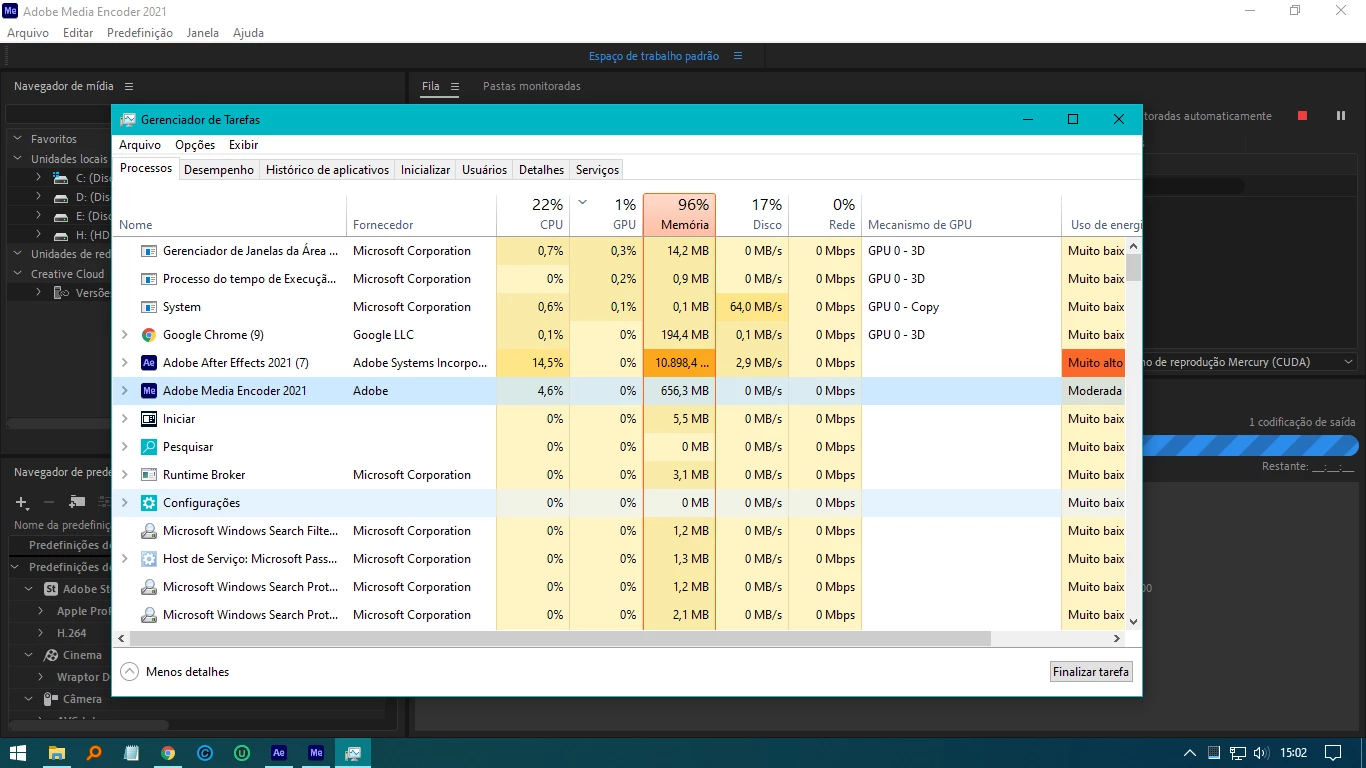Collapse Task Manager with Menos detalhes
Viewport: 1366px width, 768px height.
click(x=175, y=672)
